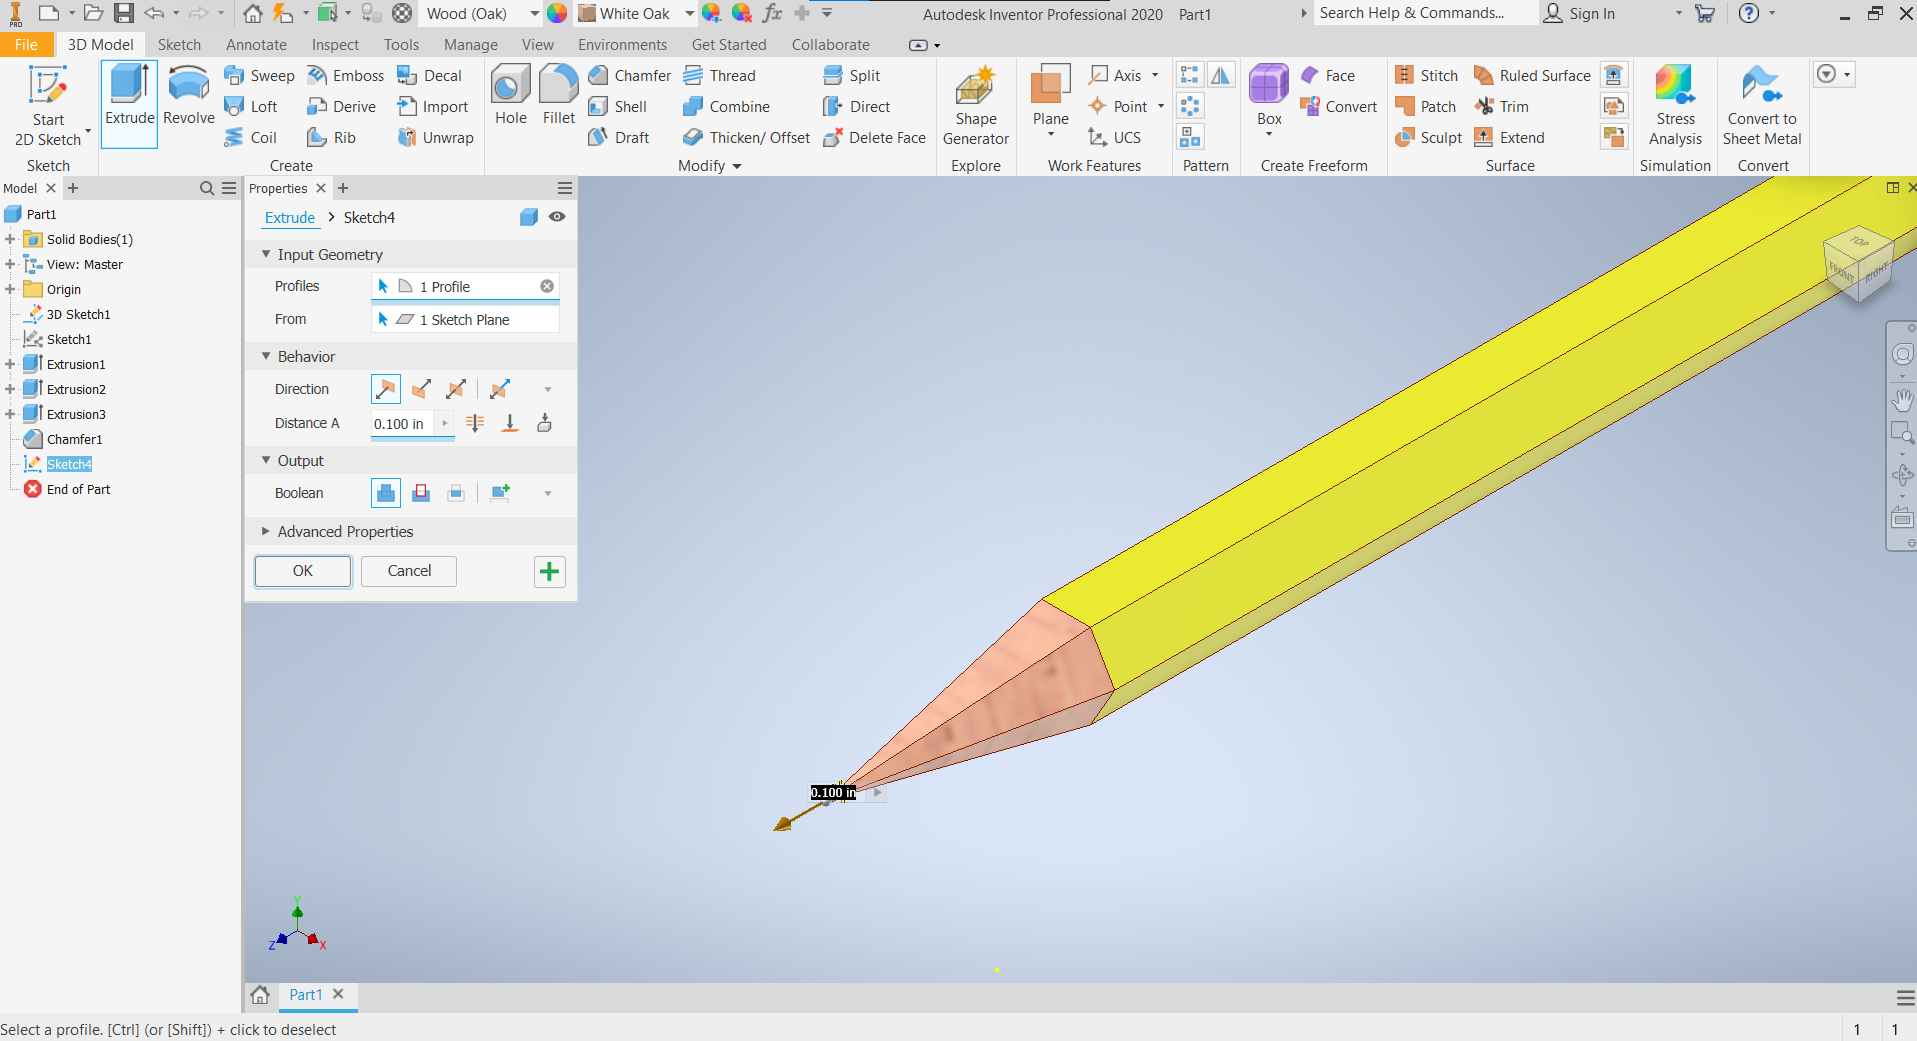Select the Extrude tool in the ribbon
The height and width of the screenshot is (1041, 1917).
pyautogui.click(x=130, y=103)
